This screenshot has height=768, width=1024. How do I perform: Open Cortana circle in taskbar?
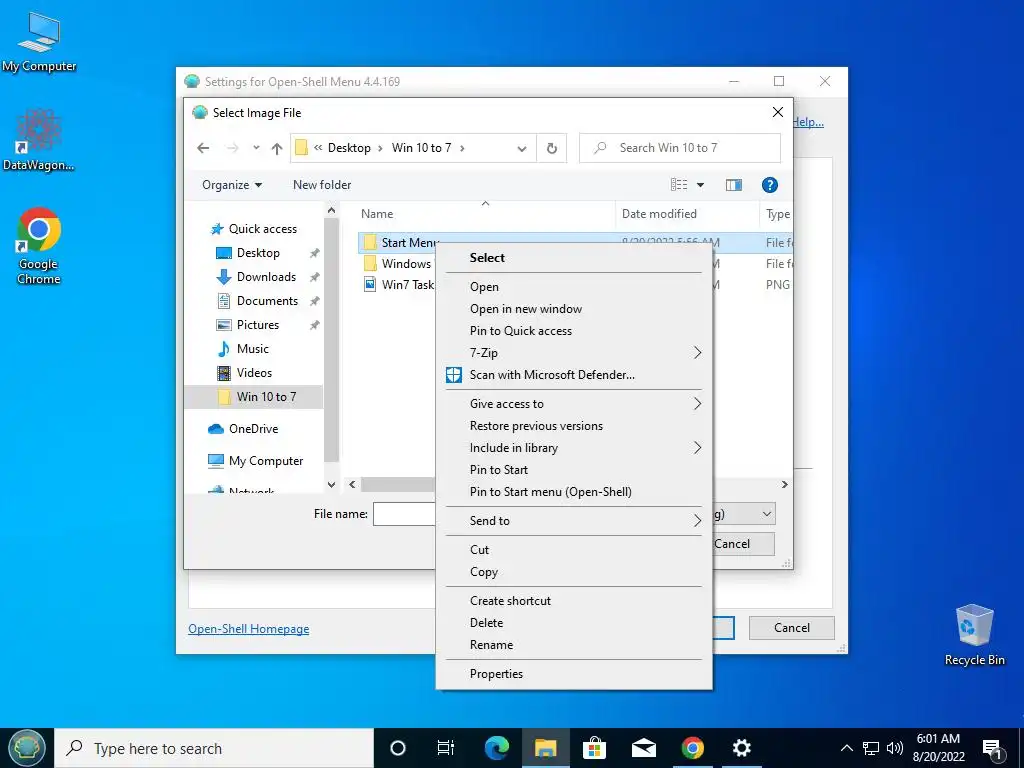point(397,748)
